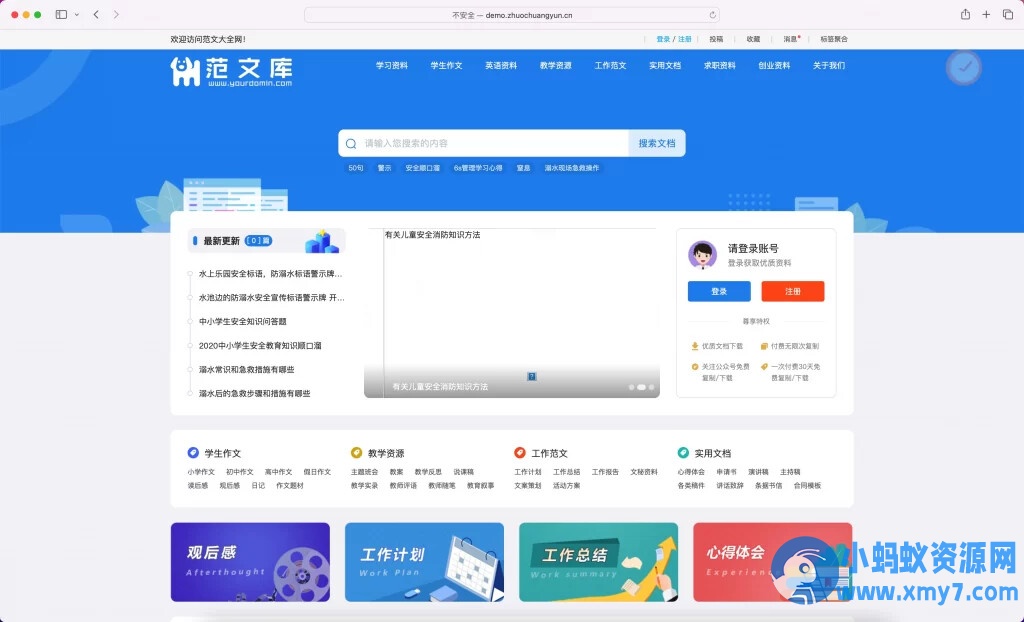Expand the Safari sidebar dropdown arrow
The width and height of the screenshot is (1024, 622).
77,15
